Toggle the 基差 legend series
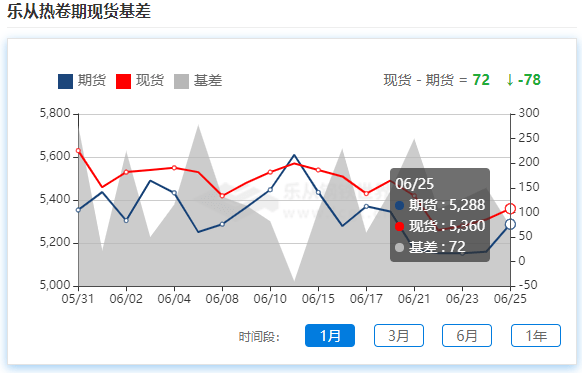The width and height of the screenshot is (582, 373). click(x=198, y=81)
